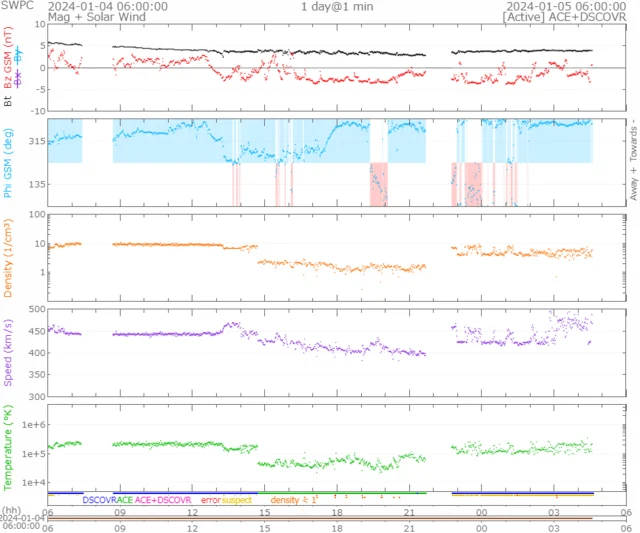
Task: Click the end date 2024-01-05 06:00:00
Action: point(566,6)
